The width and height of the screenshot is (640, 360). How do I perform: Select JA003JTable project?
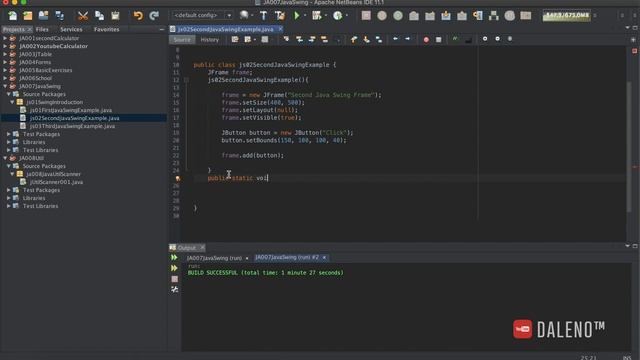36,54
